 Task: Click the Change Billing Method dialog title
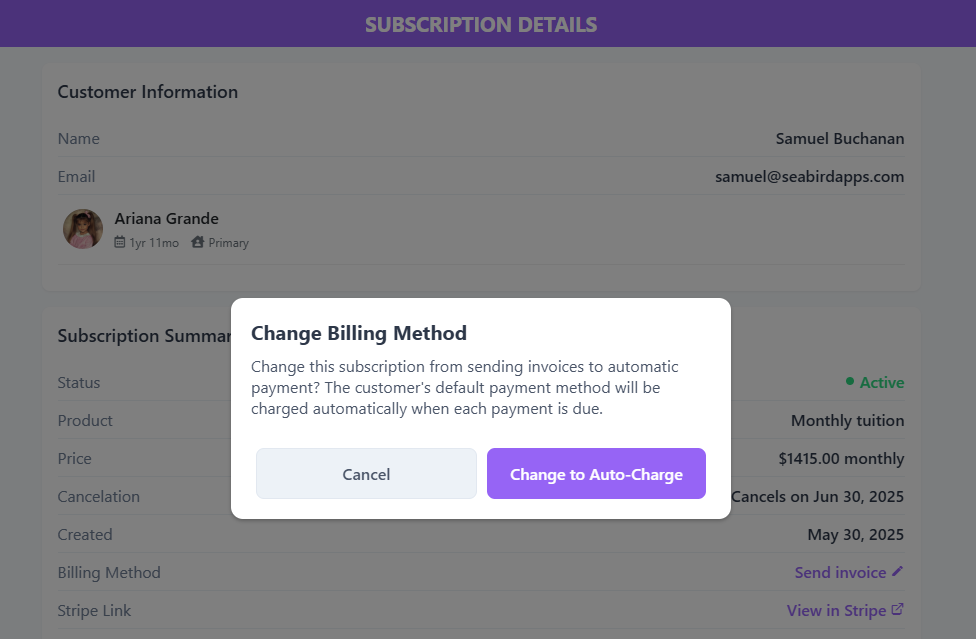coord(359,333)
